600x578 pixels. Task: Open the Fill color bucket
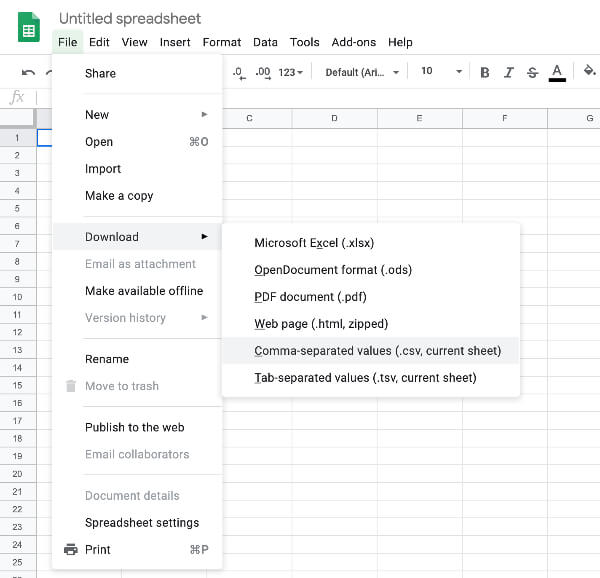pos(589,71)
